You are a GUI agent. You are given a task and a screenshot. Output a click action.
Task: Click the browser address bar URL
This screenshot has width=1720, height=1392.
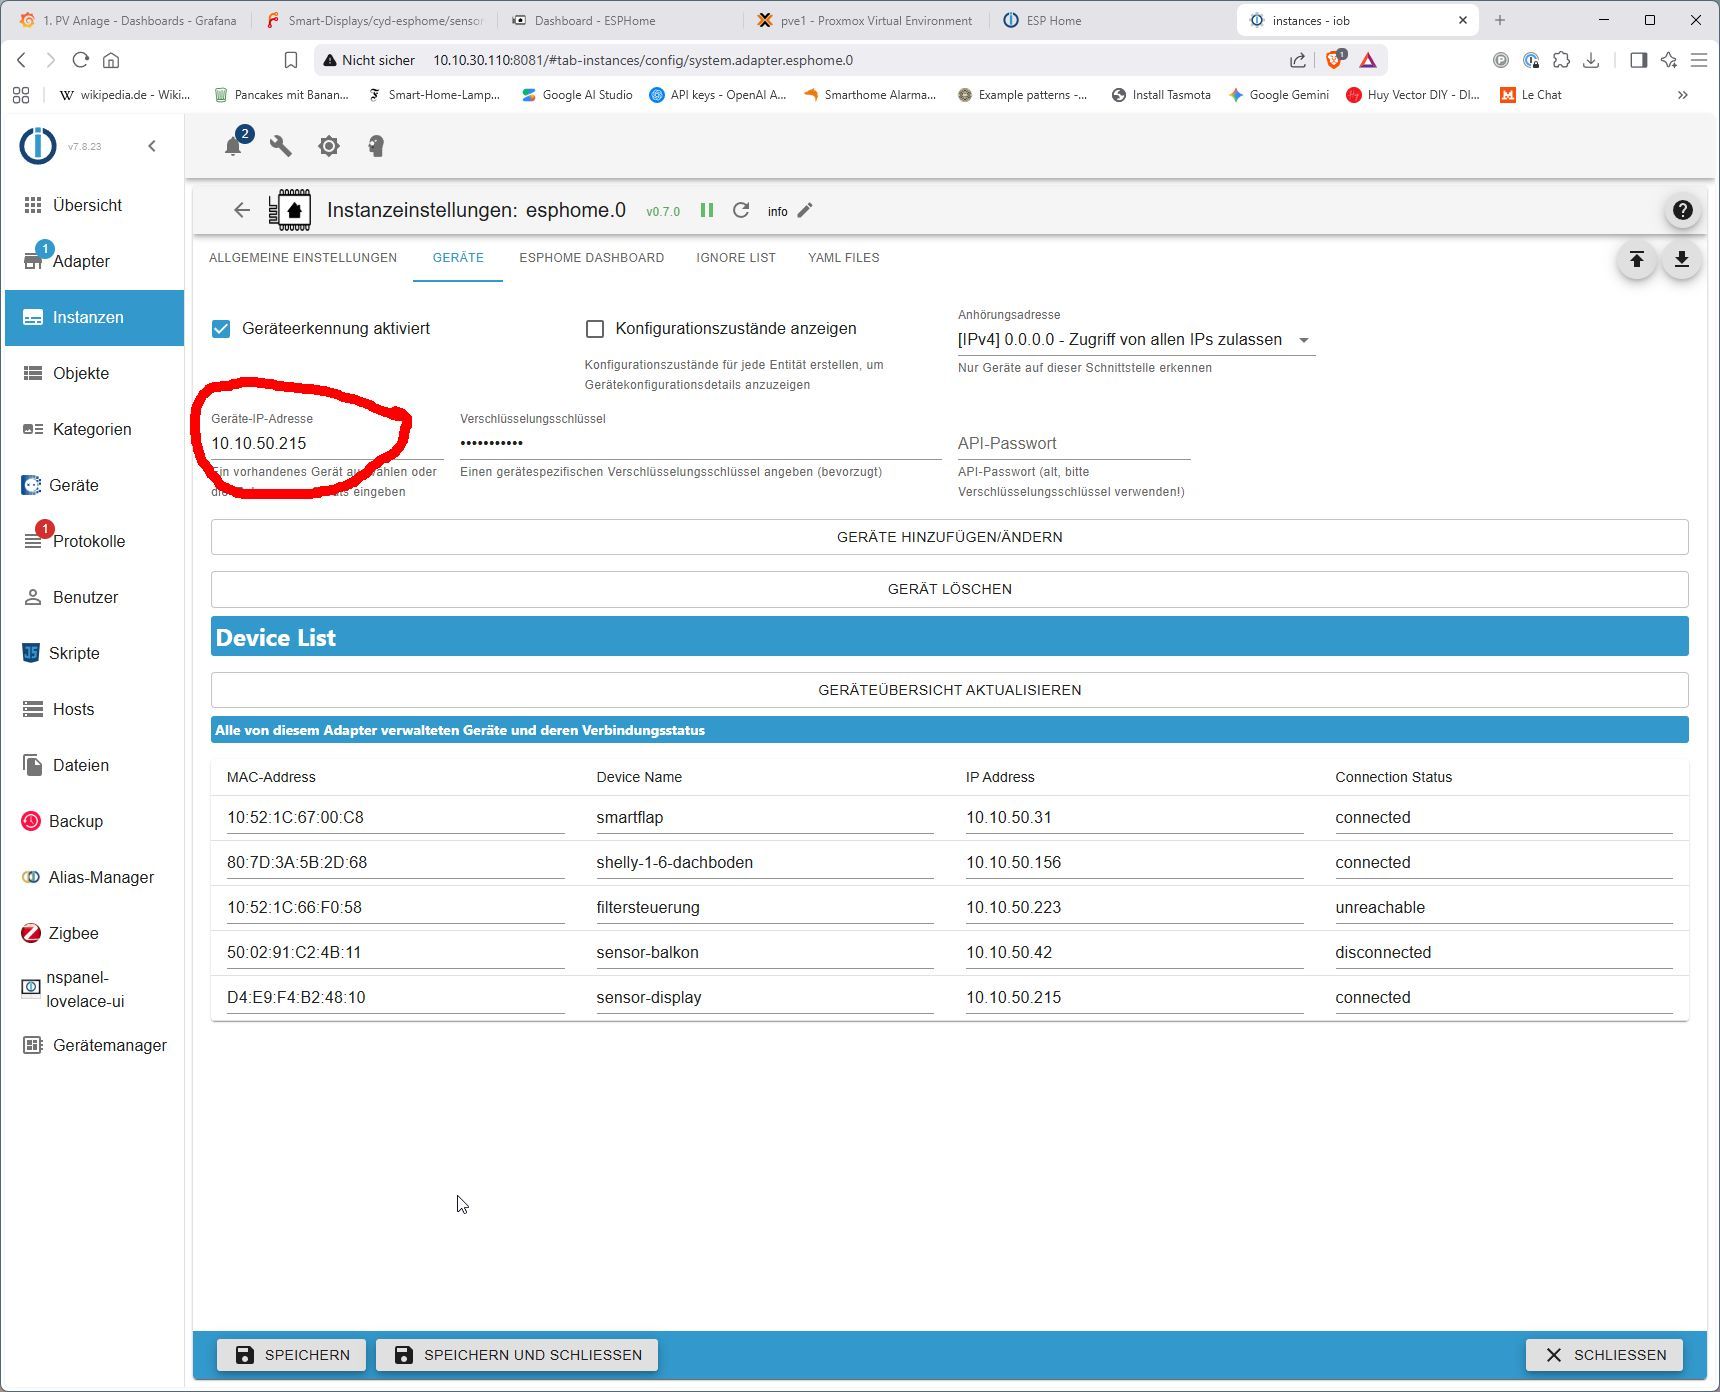tap(643, 60)
